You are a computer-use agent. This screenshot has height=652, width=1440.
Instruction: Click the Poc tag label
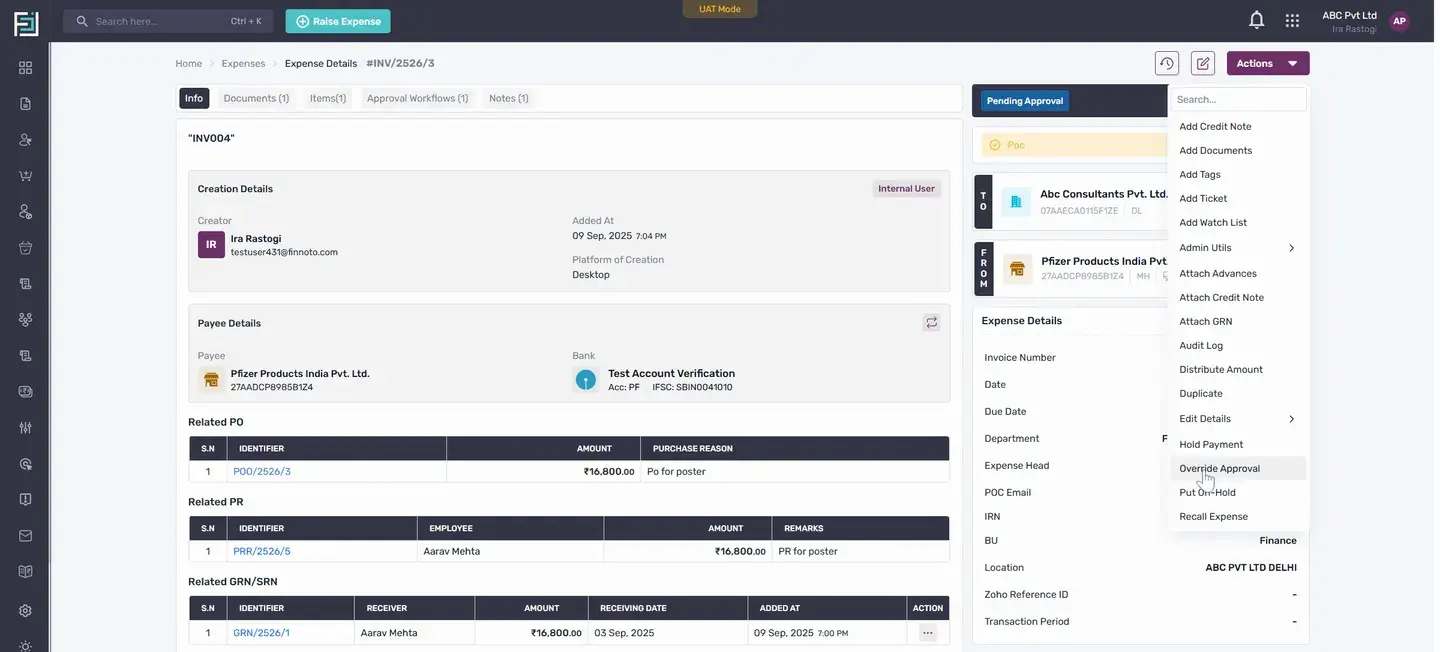(1016, 145)
